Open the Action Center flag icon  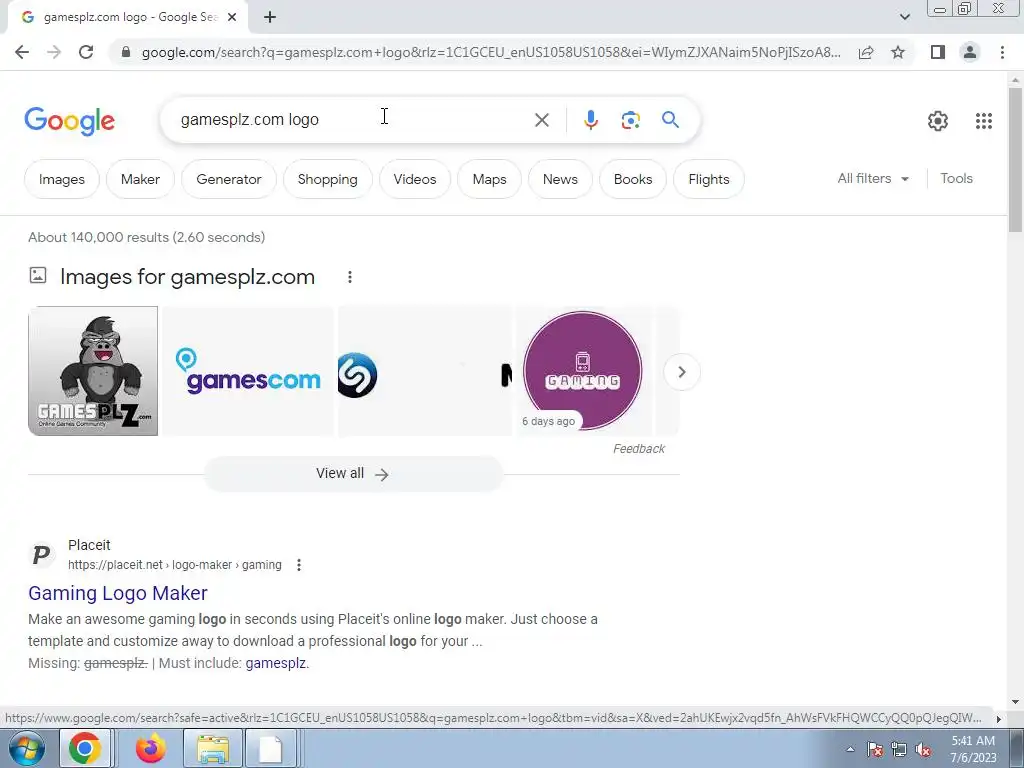[874, 749]
